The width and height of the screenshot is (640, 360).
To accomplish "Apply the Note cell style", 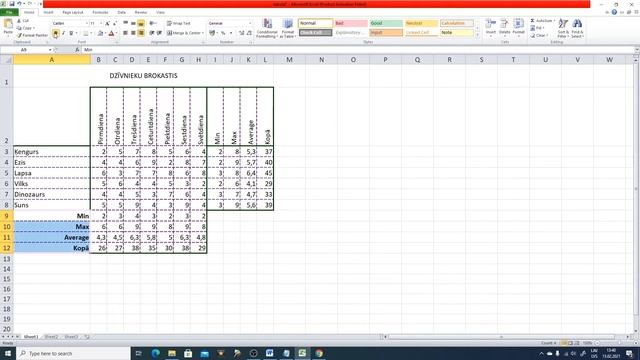I will tap(457, 32).
